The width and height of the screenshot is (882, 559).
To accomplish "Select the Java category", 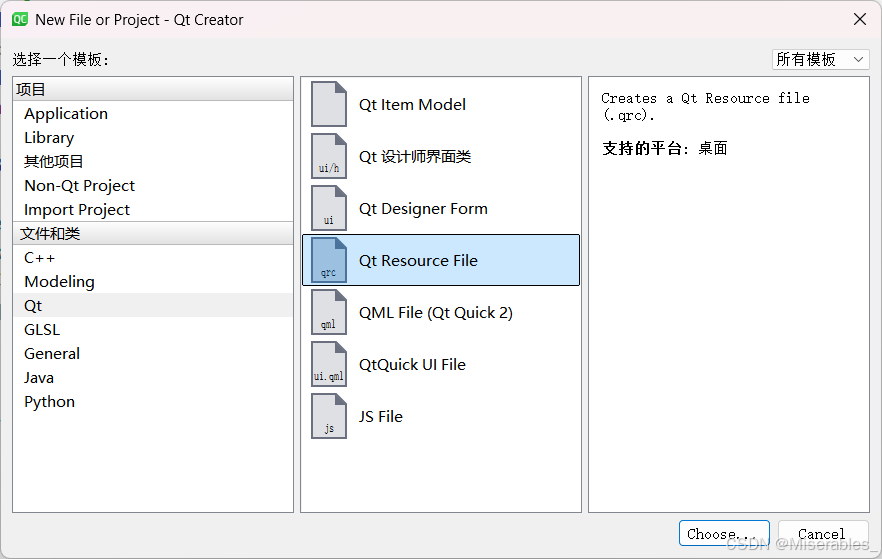I will [153, 377].
